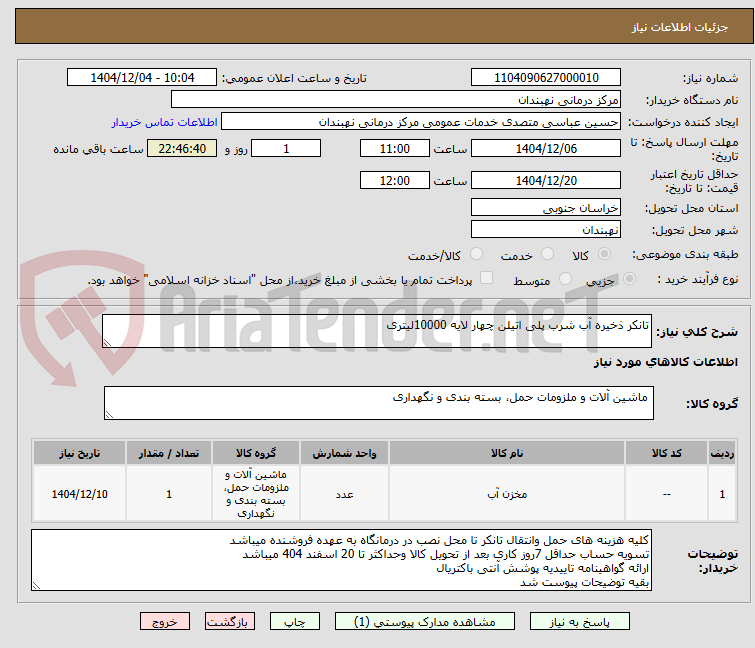
Task: Click the خروج exit button
Action: coord(165,622)
